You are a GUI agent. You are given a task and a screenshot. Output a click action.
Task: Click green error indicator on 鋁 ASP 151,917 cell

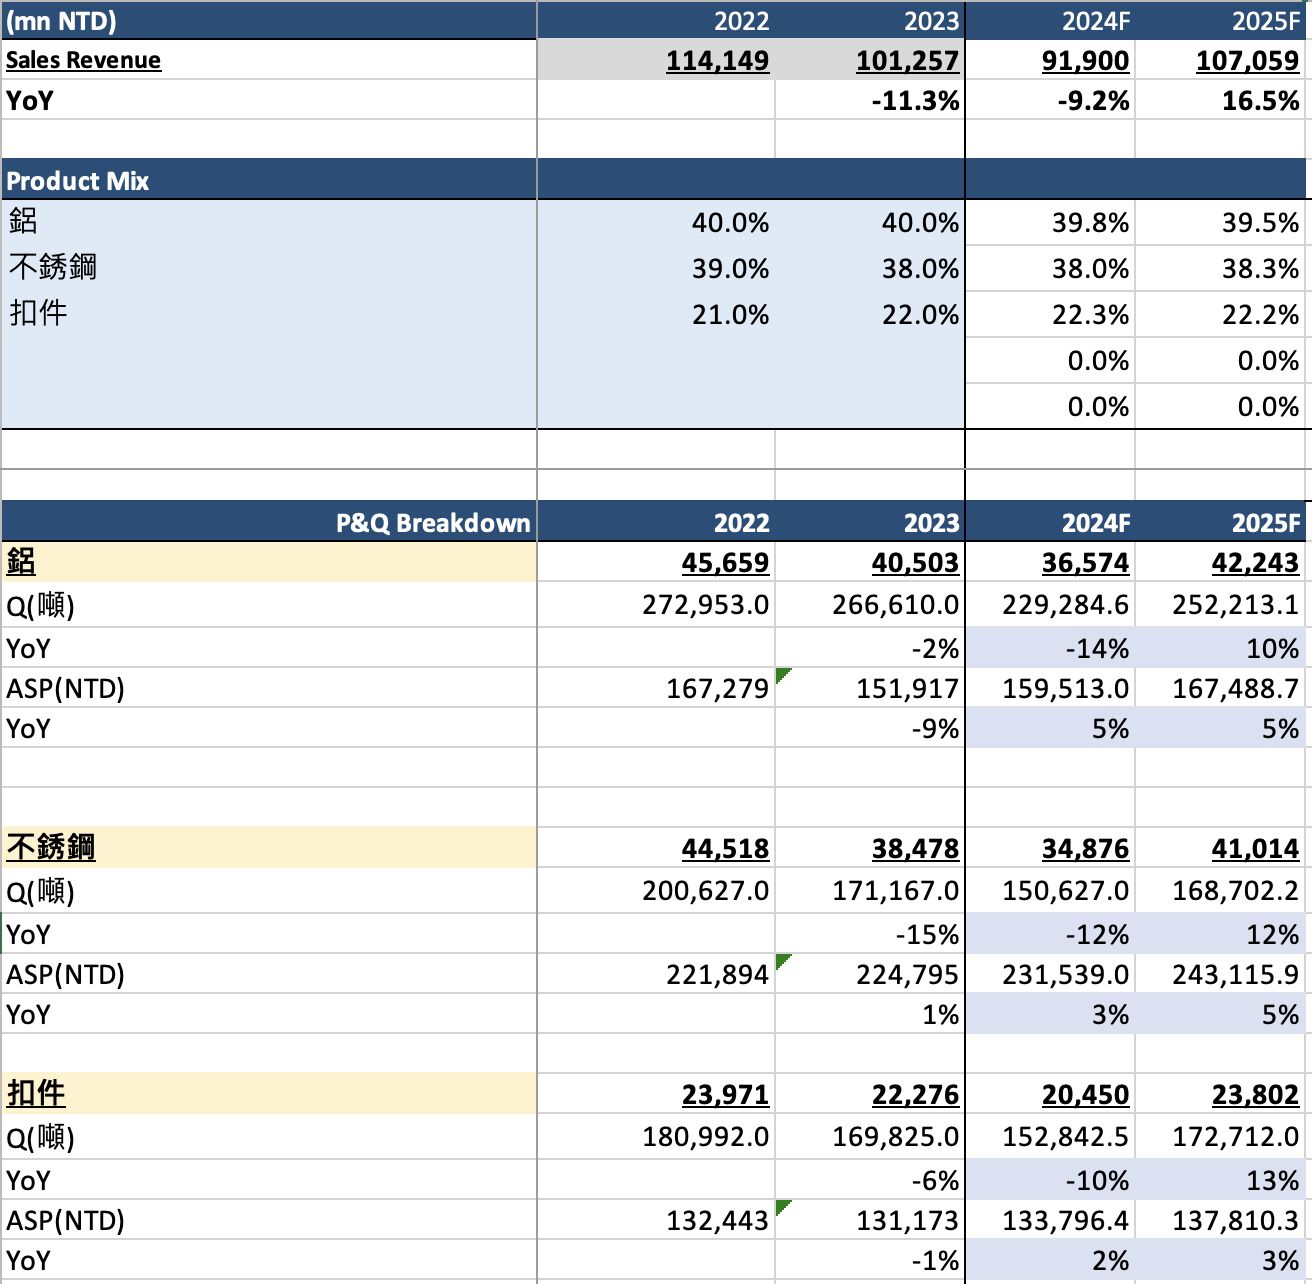pos(782,674)
